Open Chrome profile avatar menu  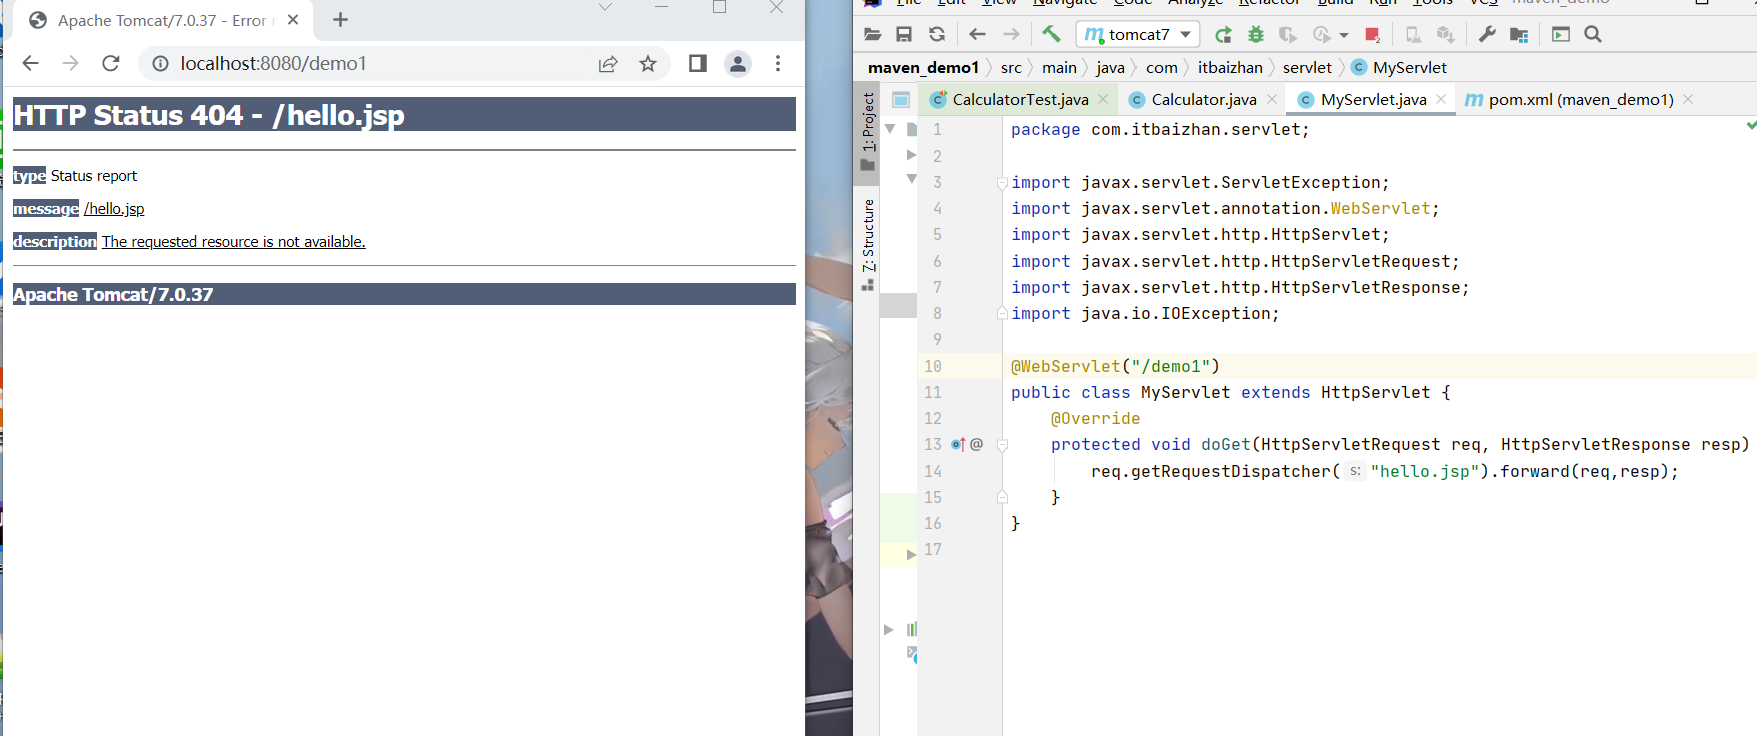tap(738, 63)
